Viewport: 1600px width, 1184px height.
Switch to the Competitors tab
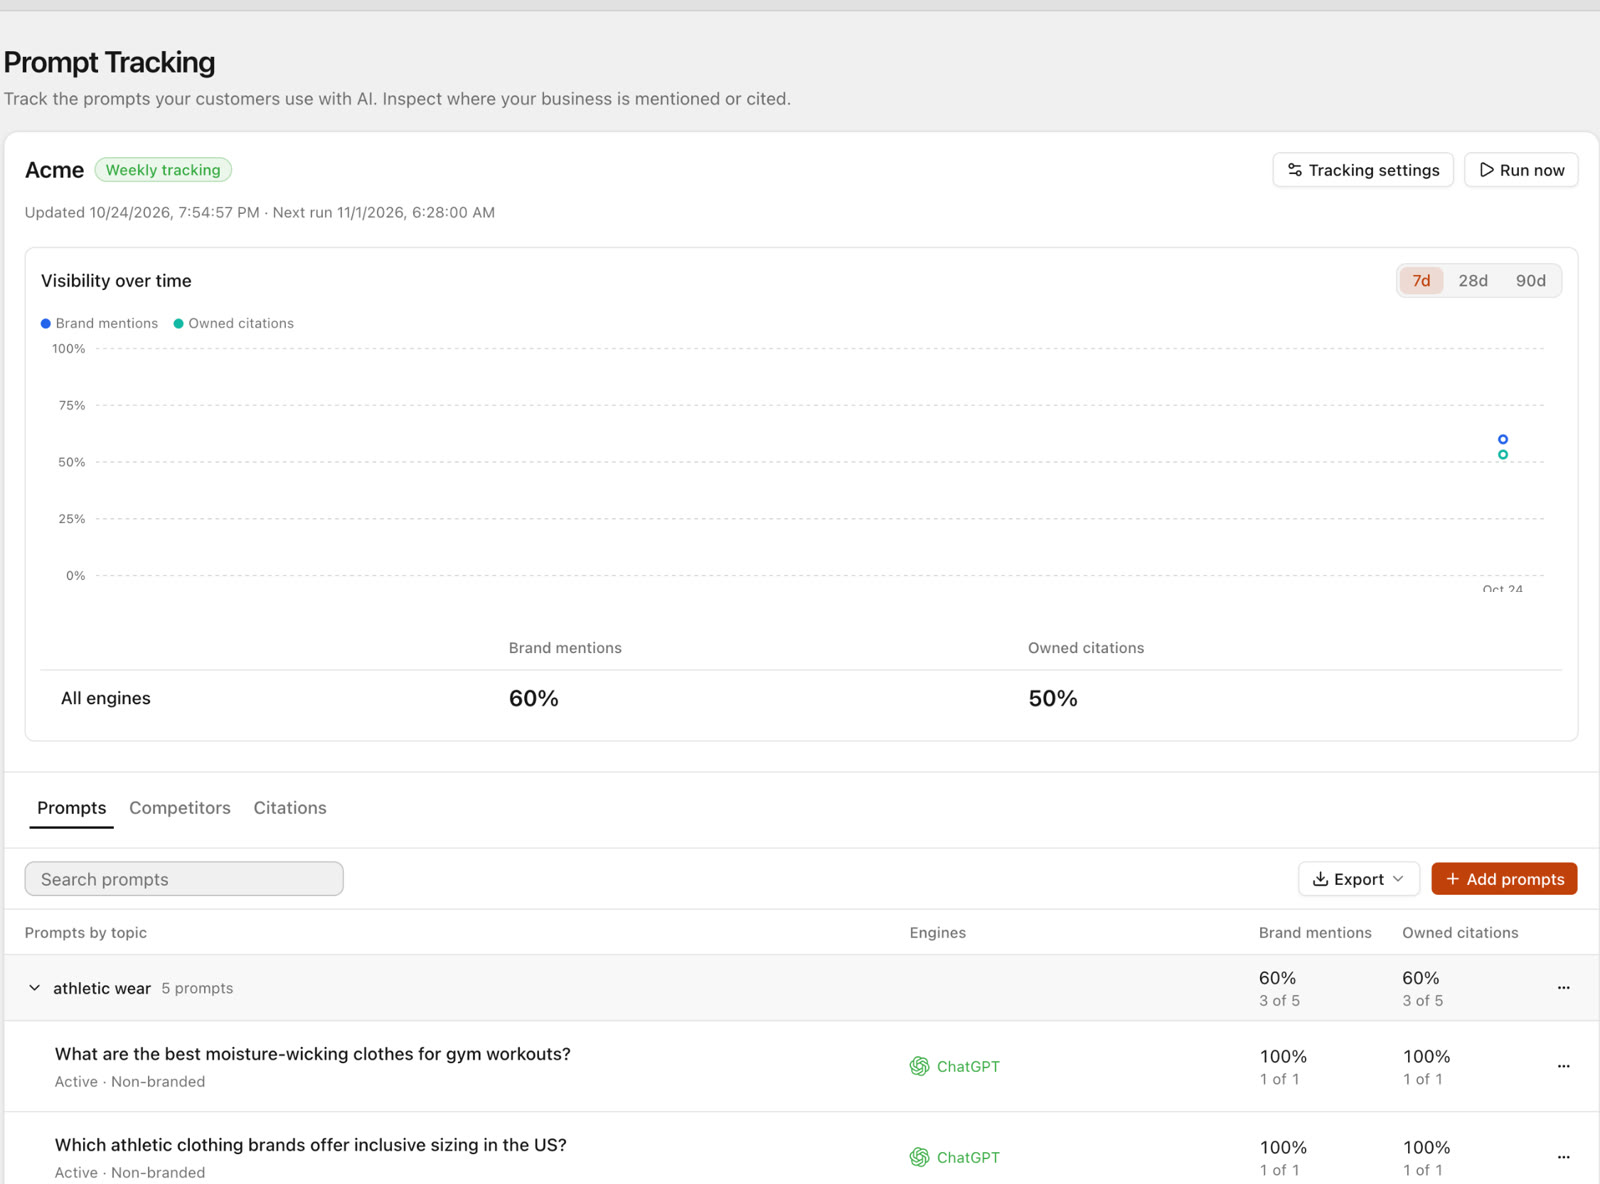point(180,808)
